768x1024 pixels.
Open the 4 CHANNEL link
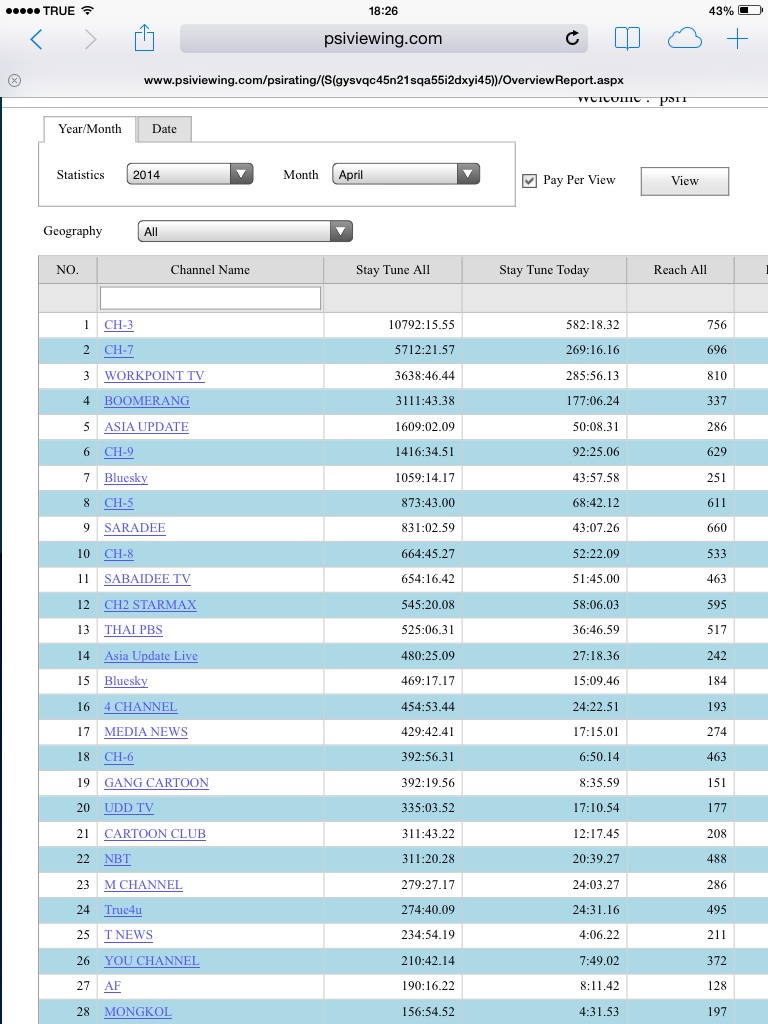140,707
